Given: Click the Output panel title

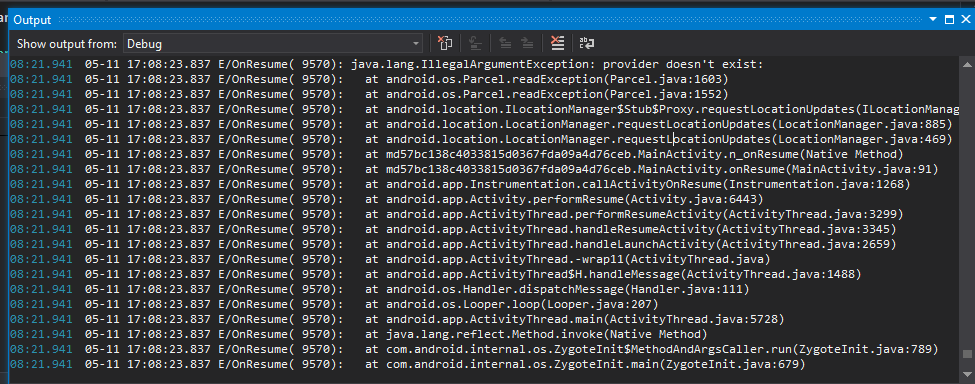Looking at the screenshot, I should tap(32, 20).
